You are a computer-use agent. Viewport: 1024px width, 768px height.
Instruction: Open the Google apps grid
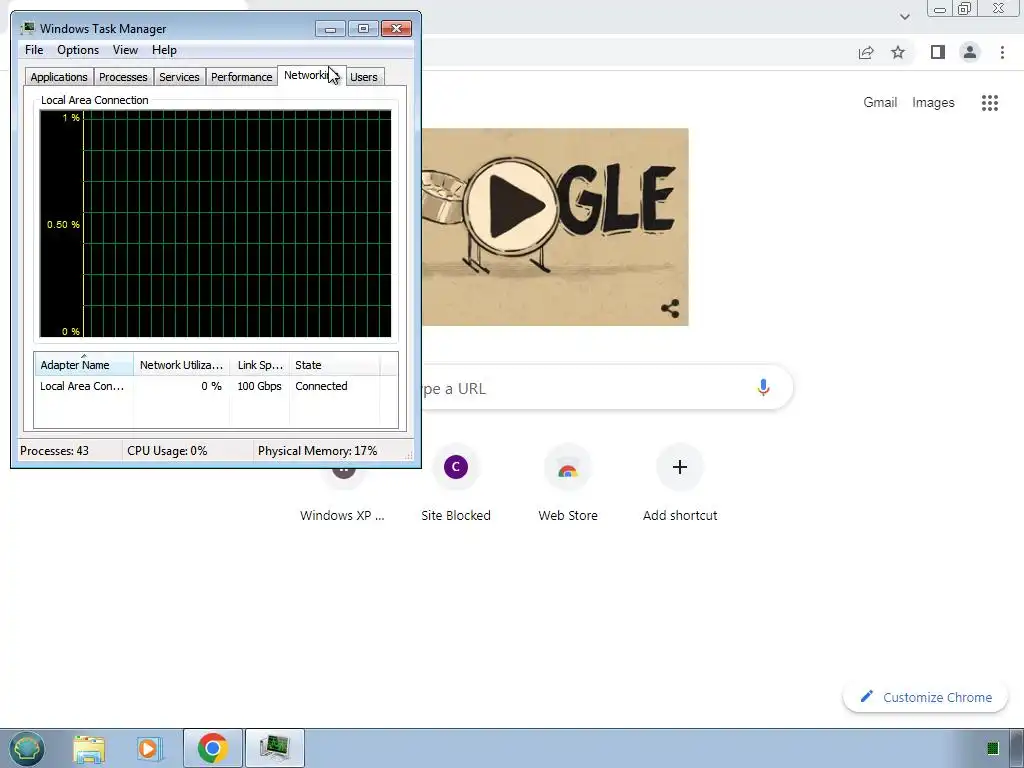pos(989,103)
